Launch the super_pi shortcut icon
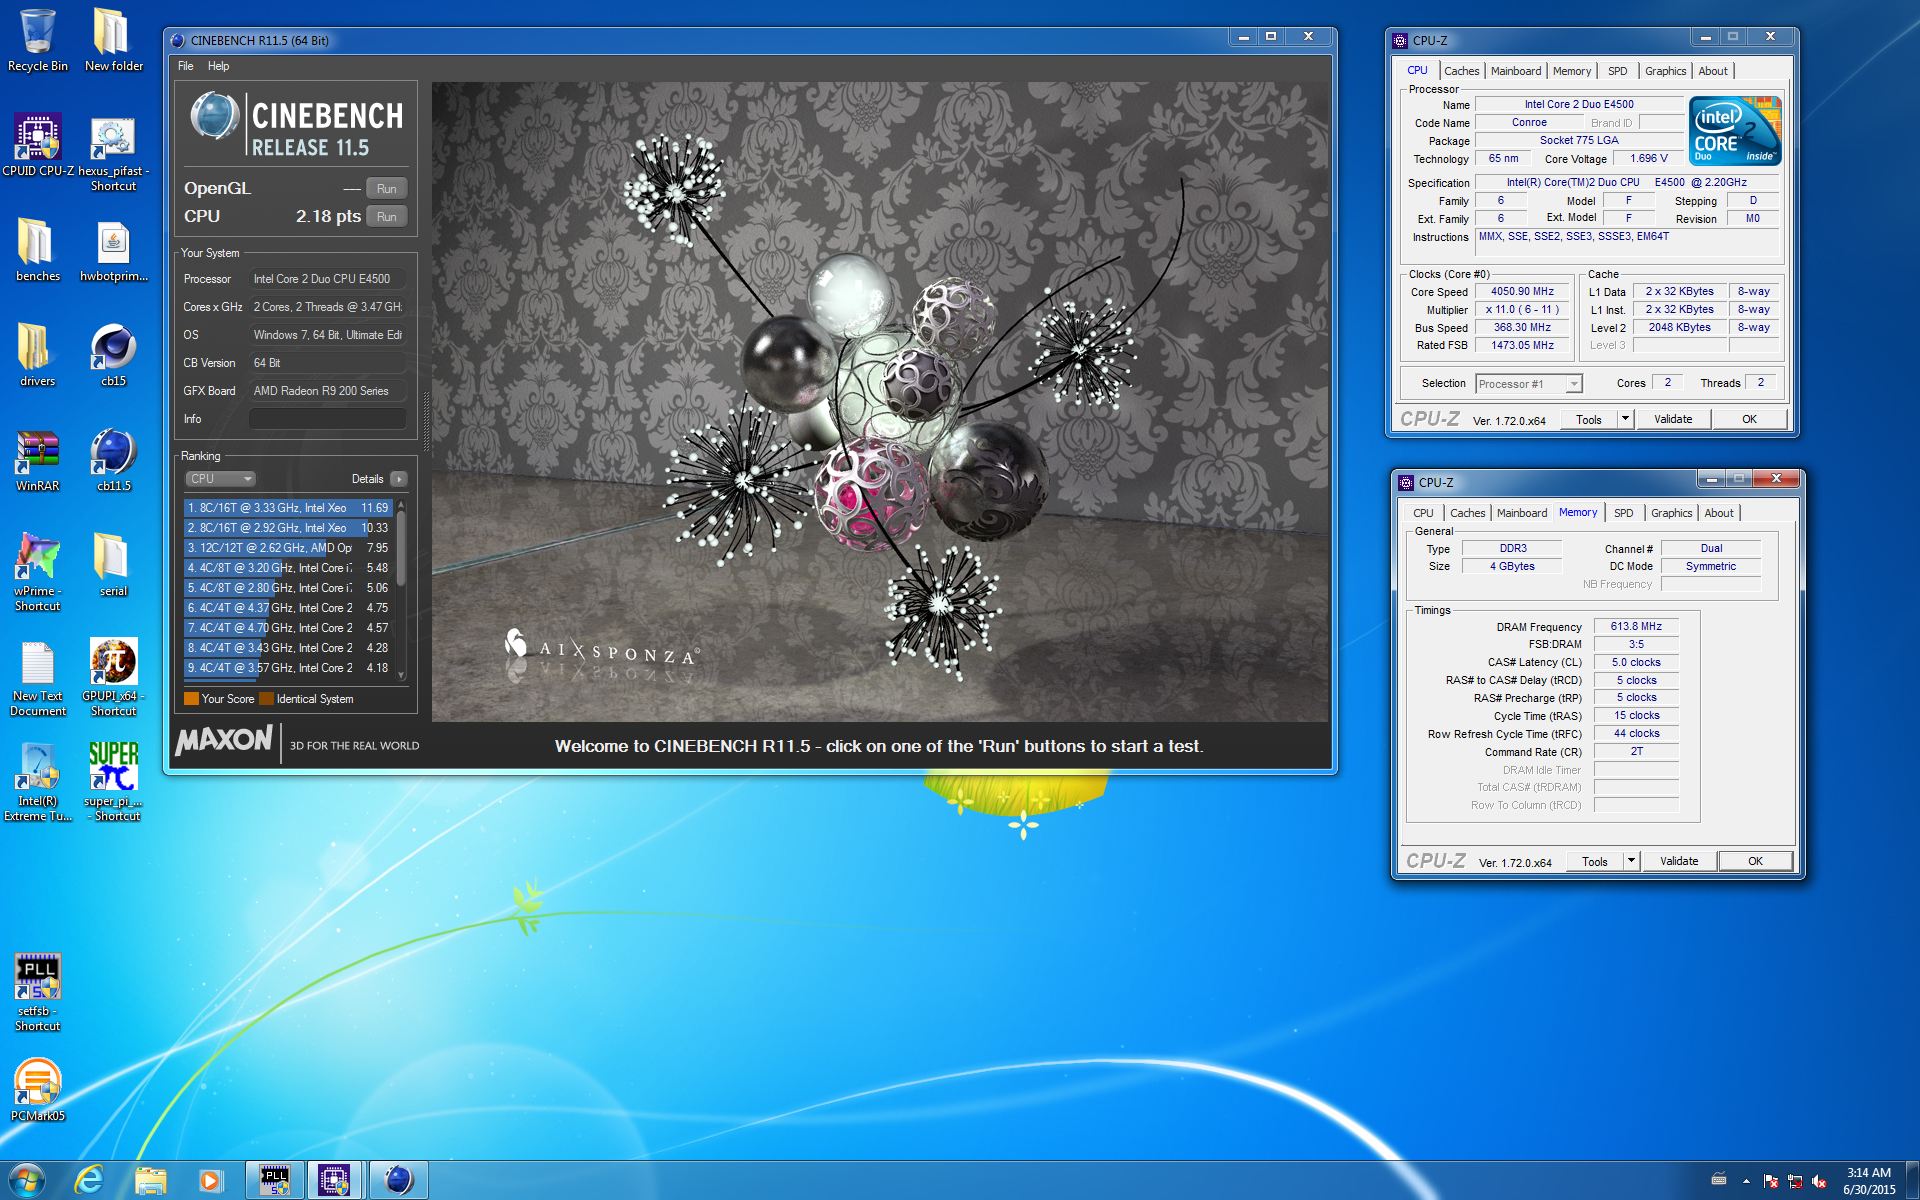The width and height of the screenshot is (1920, 1200). pyautogui.click(x=113, y=782)
